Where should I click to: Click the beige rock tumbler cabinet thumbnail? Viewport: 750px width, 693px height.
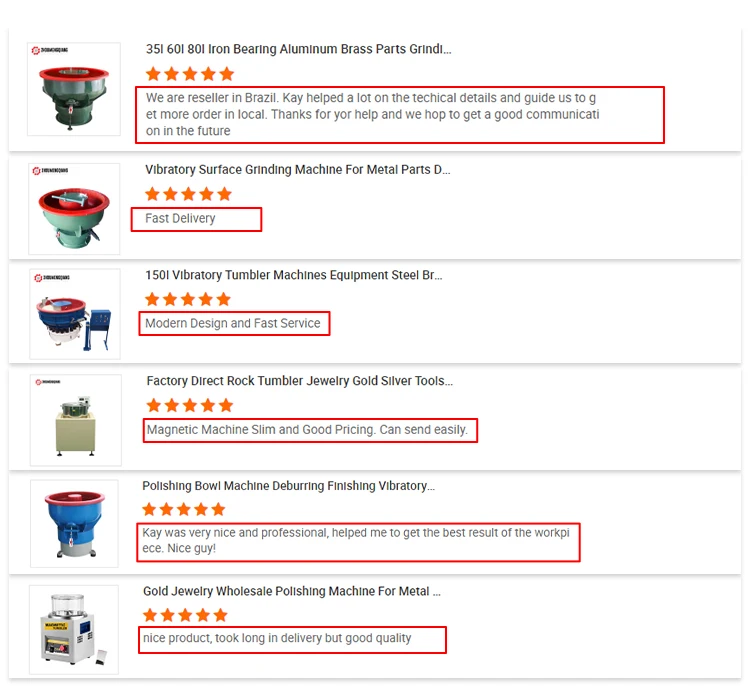pos(74,420)
